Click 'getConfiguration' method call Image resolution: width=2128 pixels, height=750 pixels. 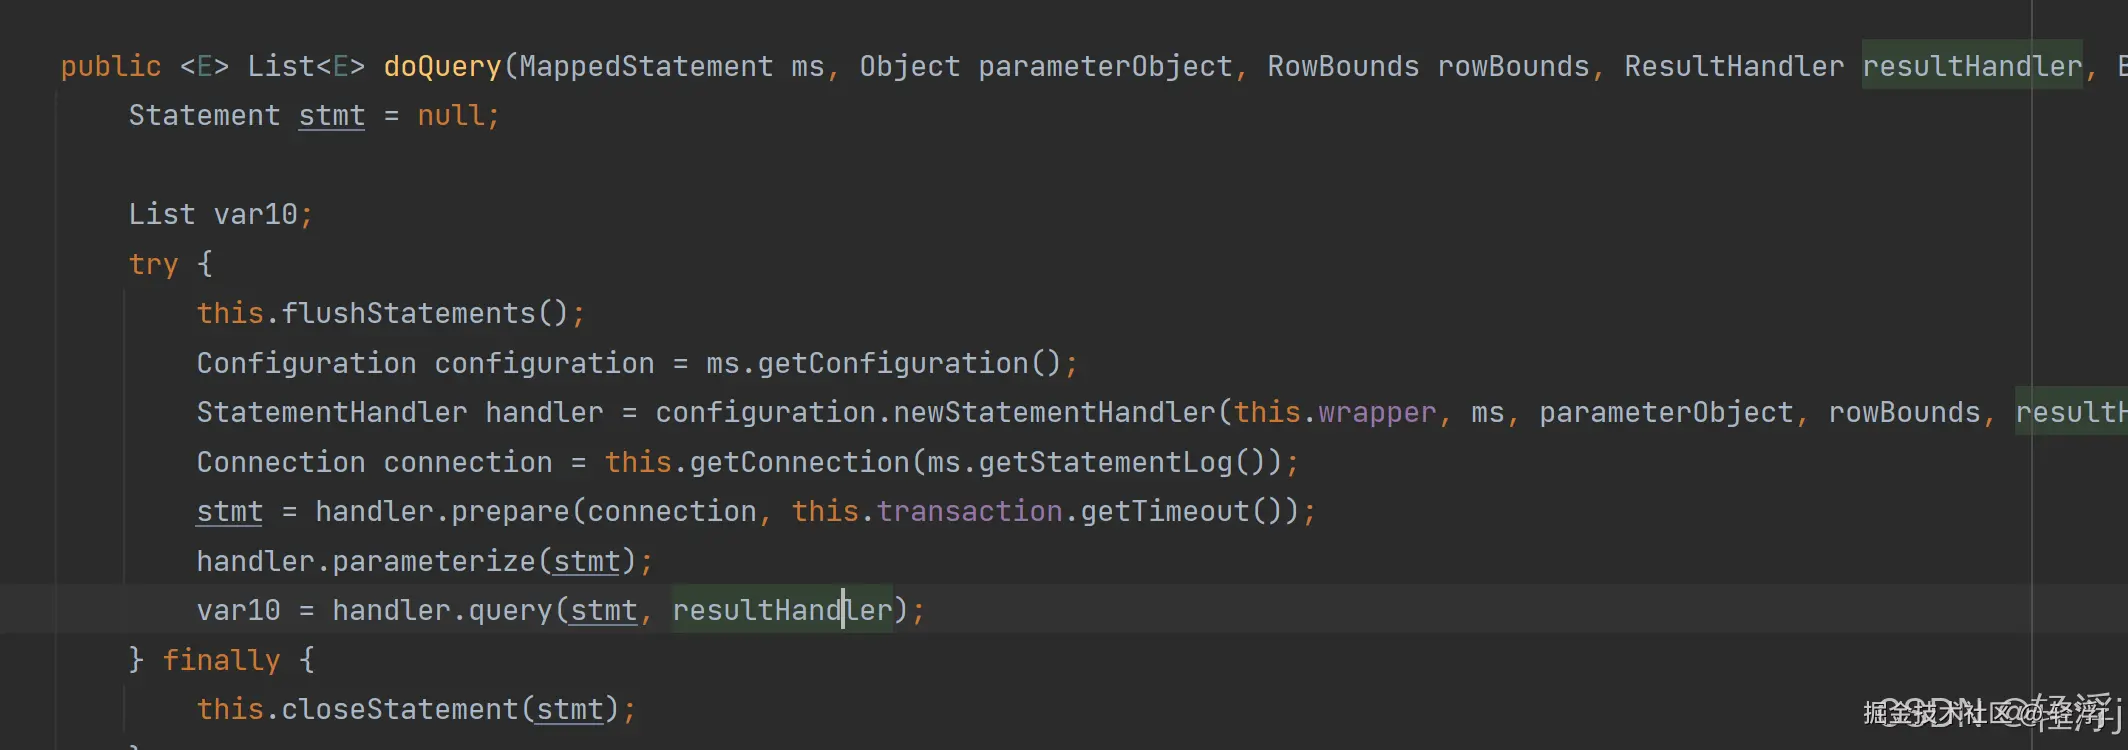[893, 363]
